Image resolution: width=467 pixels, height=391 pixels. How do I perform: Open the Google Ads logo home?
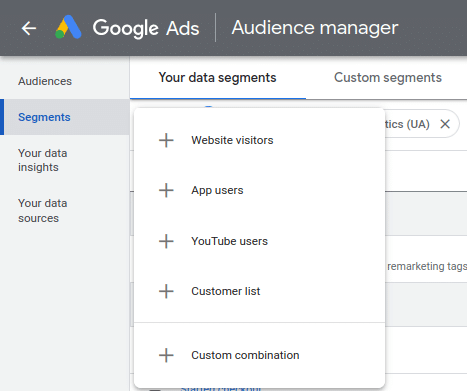pyautogui.click(x=68, y=27)
